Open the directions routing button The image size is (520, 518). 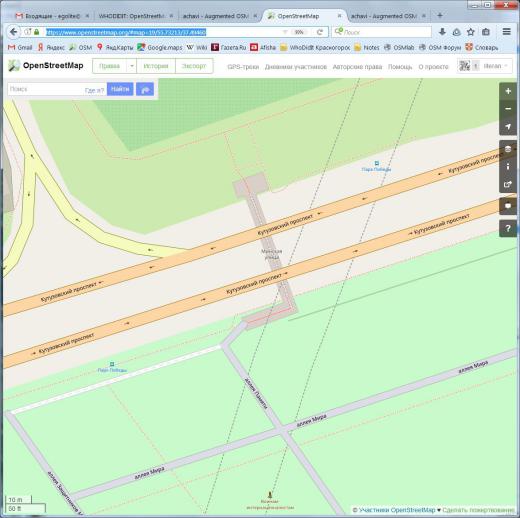tap(145, 89)
